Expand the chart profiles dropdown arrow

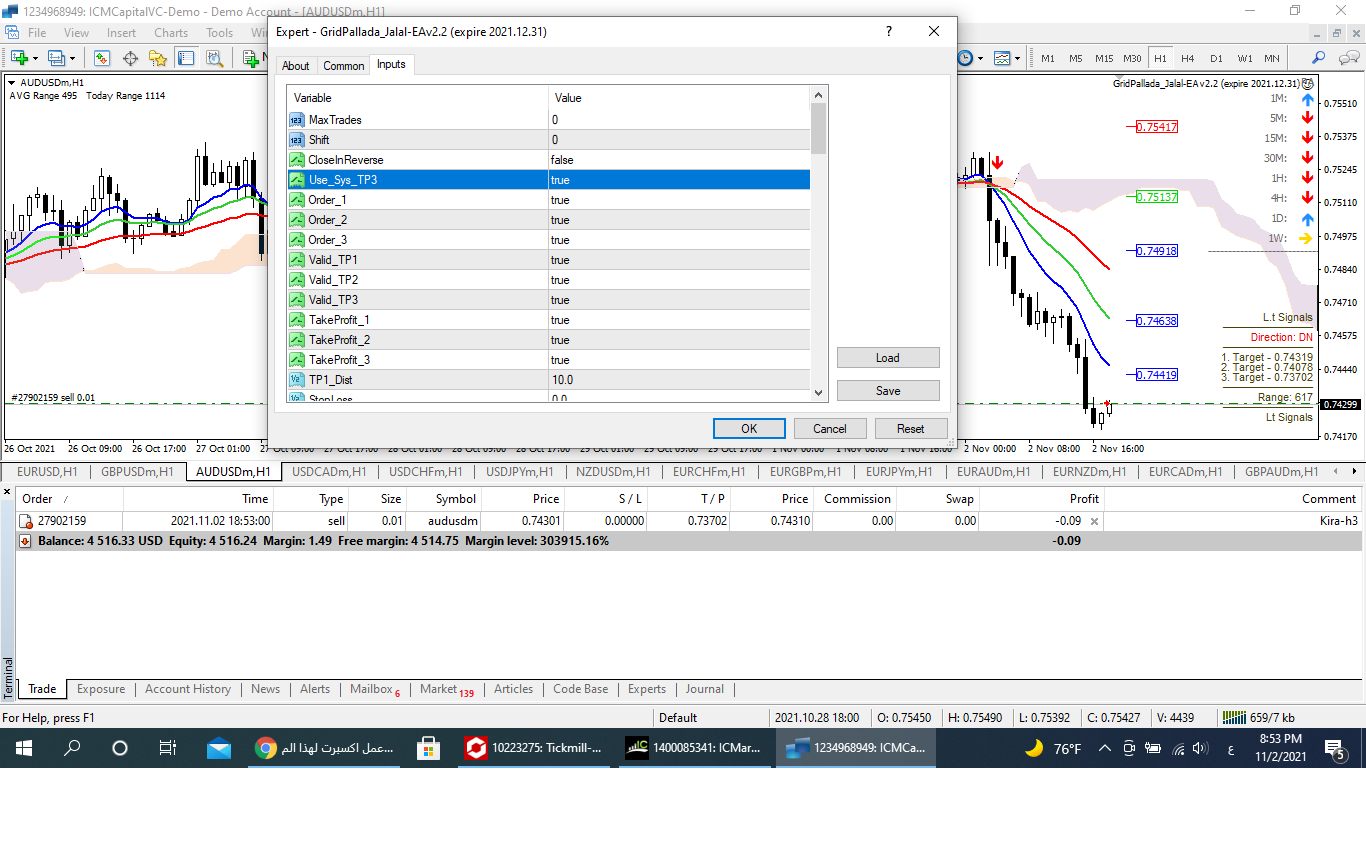point(74,58)
